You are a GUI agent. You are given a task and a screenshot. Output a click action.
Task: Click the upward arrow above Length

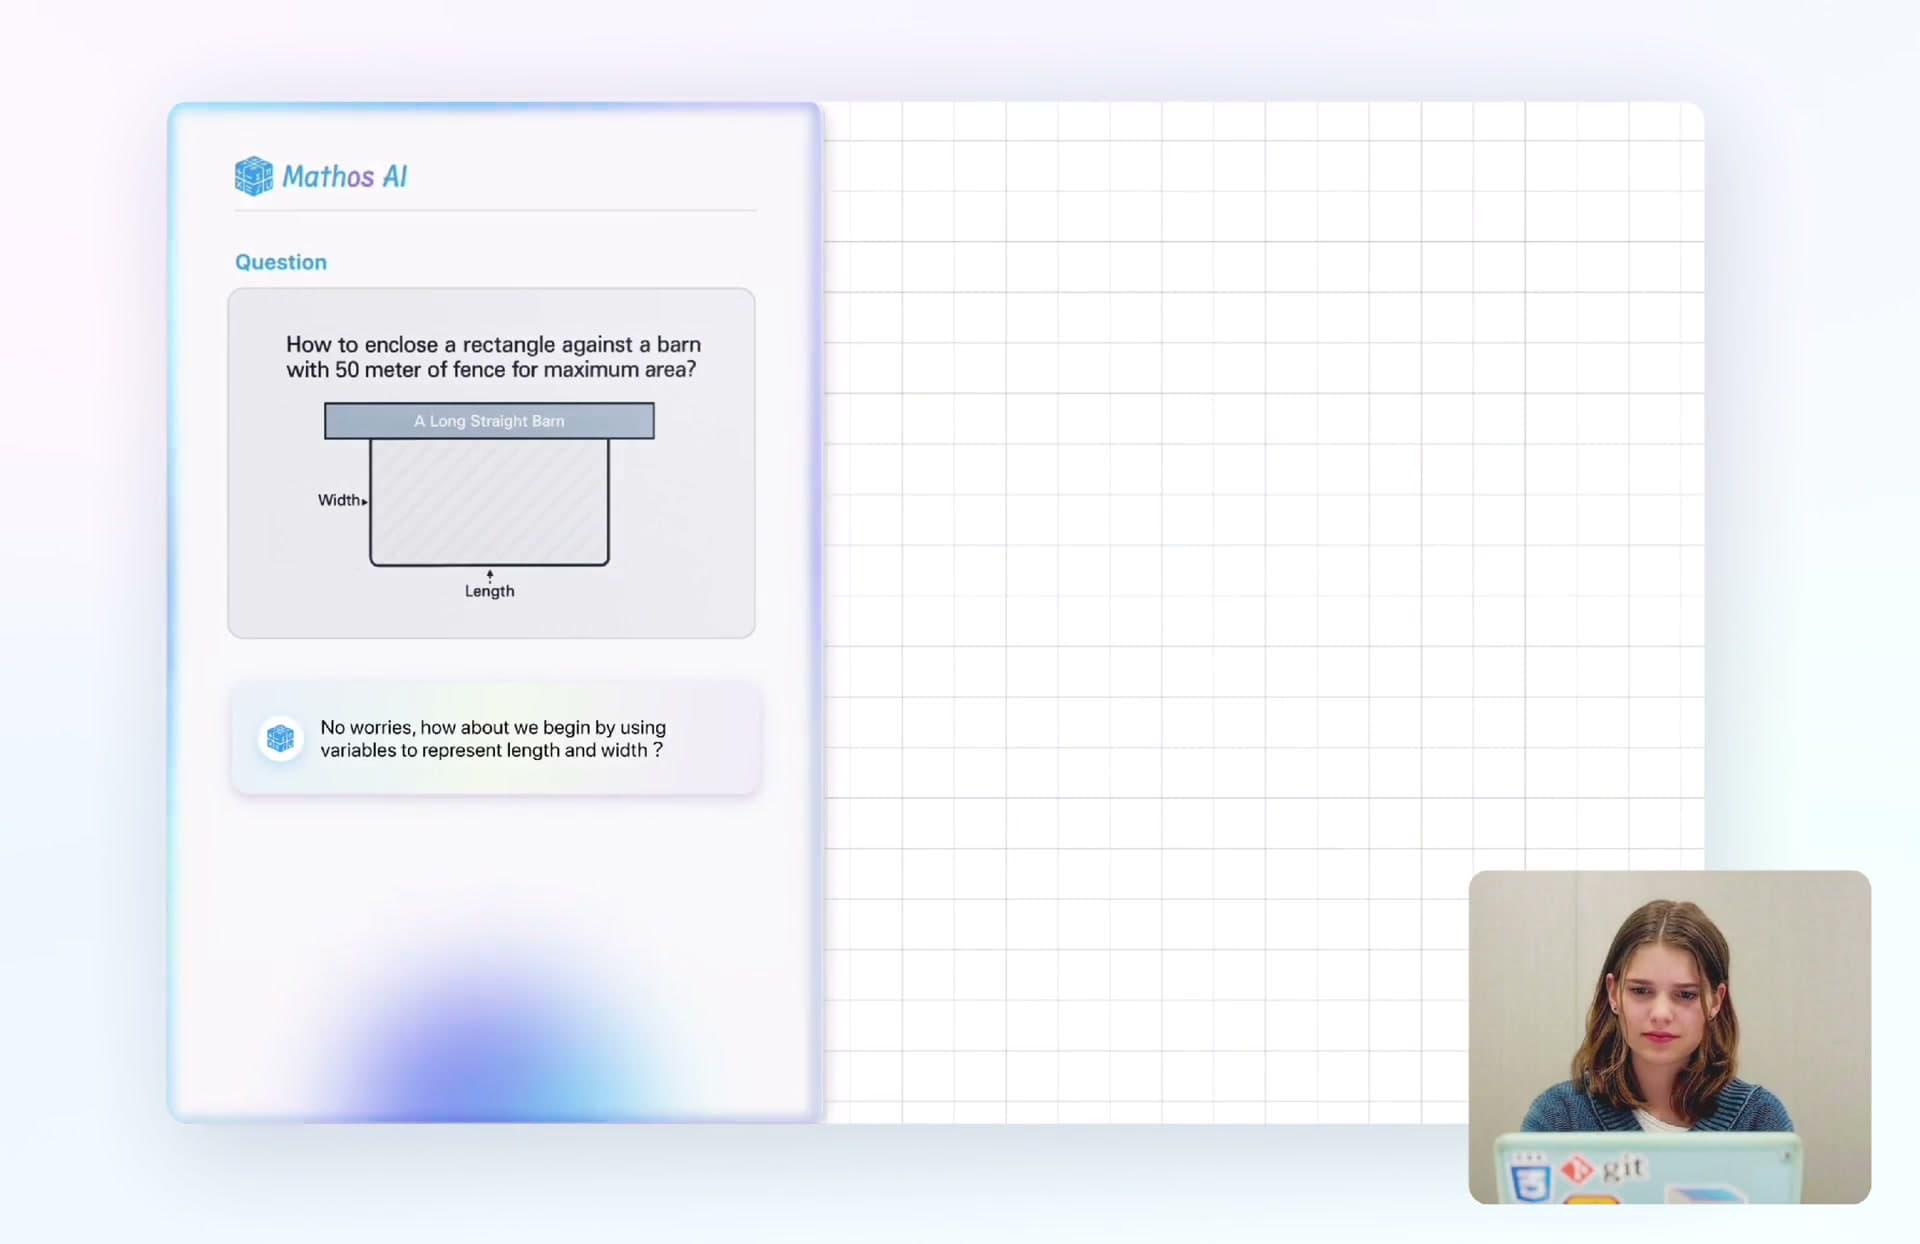490,575
